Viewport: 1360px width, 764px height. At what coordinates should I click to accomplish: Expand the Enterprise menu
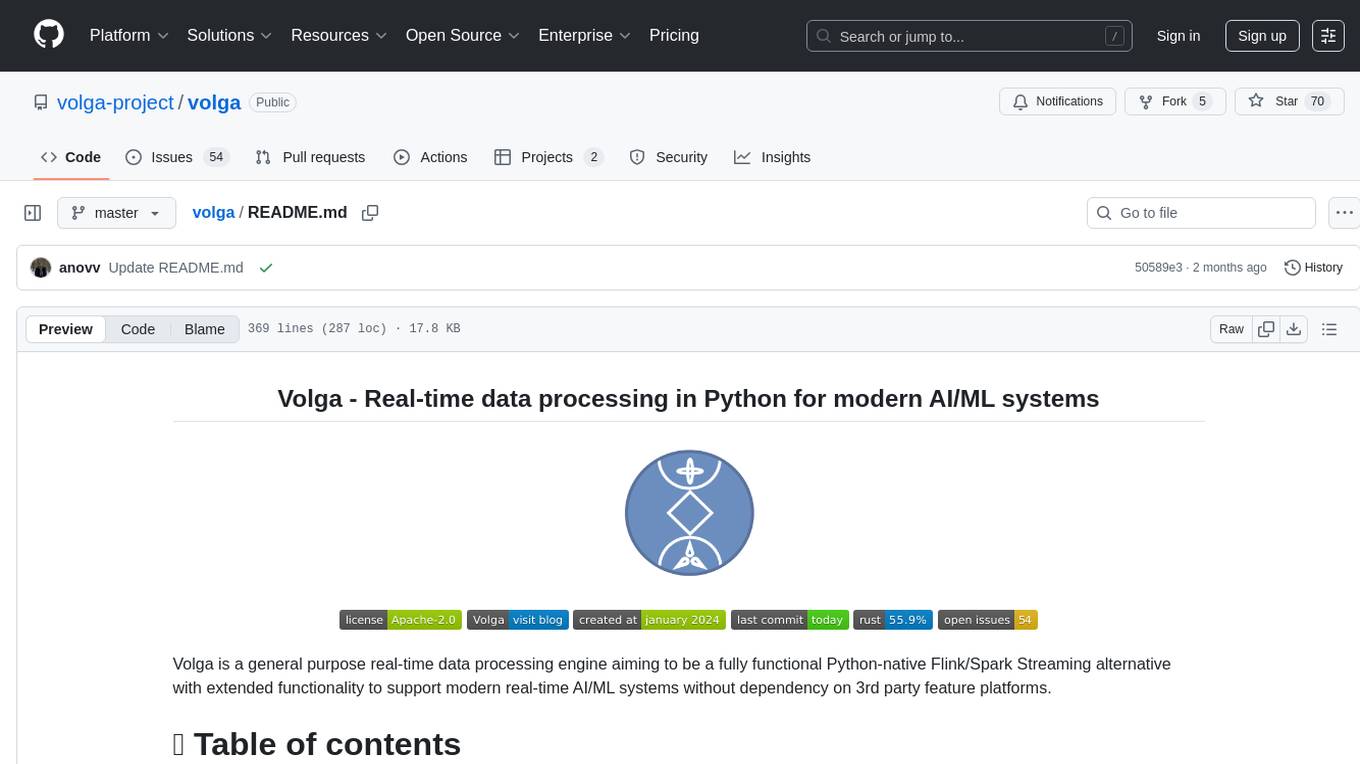coord(585,35)
